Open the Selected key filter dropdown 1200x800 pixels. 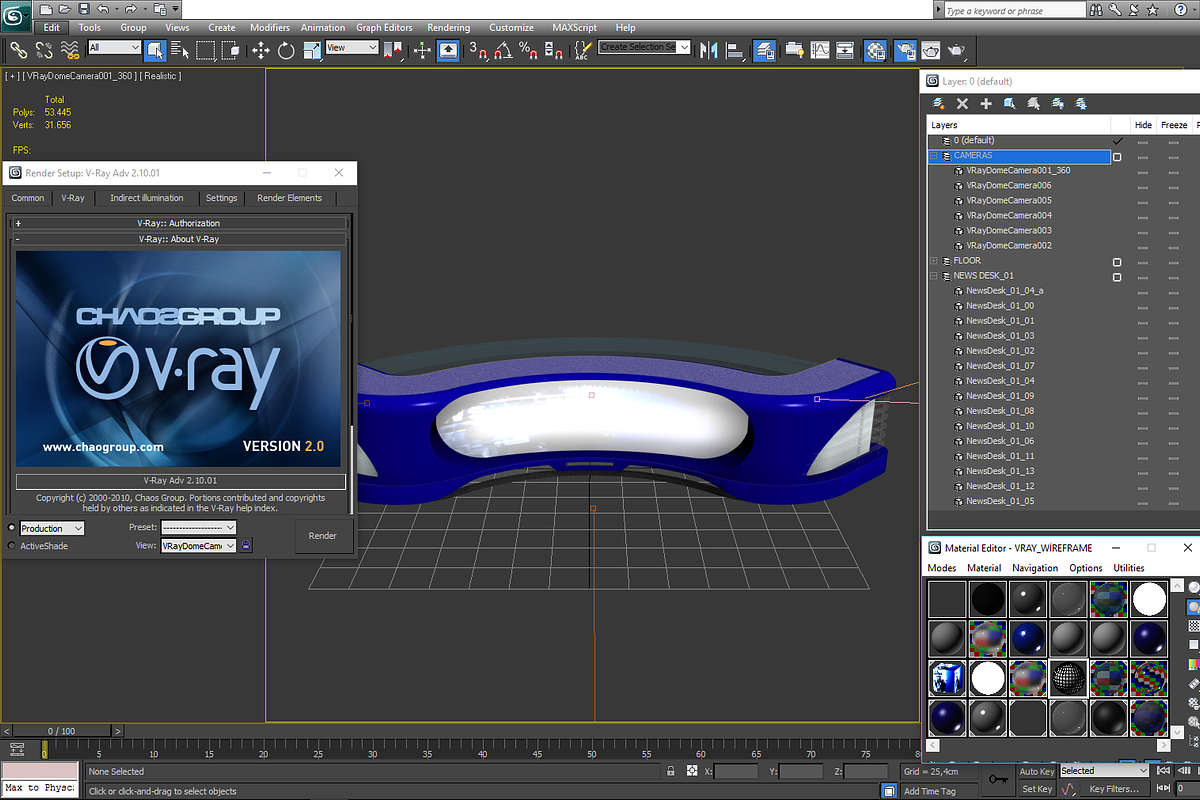coord(1104,771)
